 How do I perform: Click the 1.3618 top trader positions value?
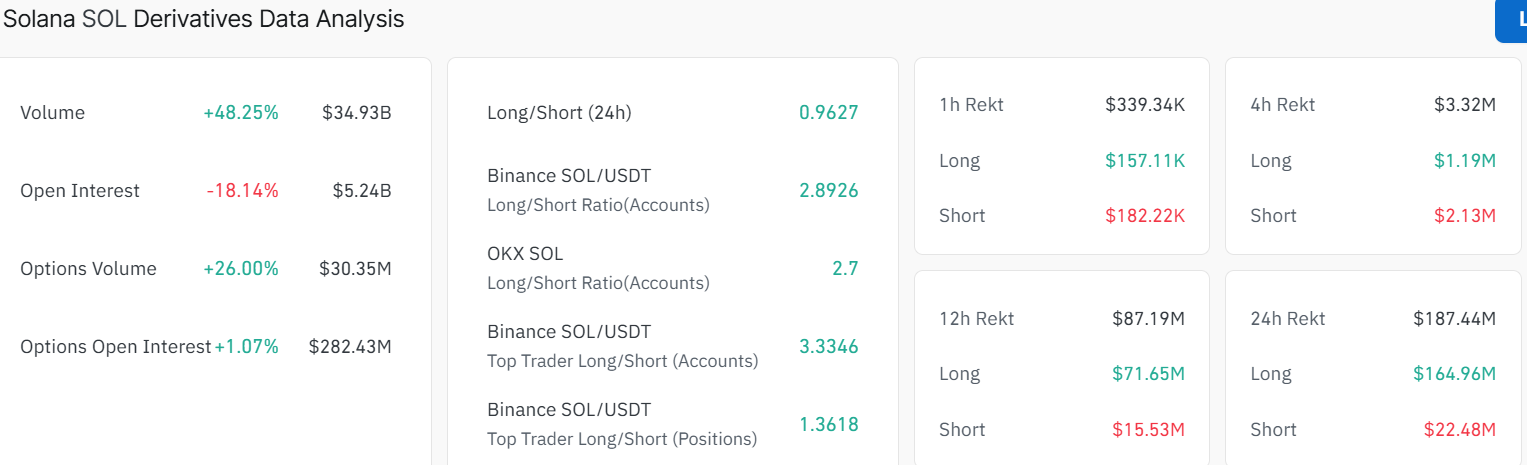tap(828, 425)
